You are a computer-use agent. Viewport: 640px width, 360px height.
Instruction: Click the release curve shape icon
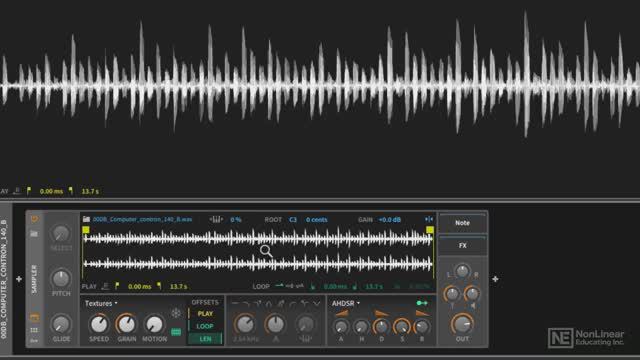point(422,313)
